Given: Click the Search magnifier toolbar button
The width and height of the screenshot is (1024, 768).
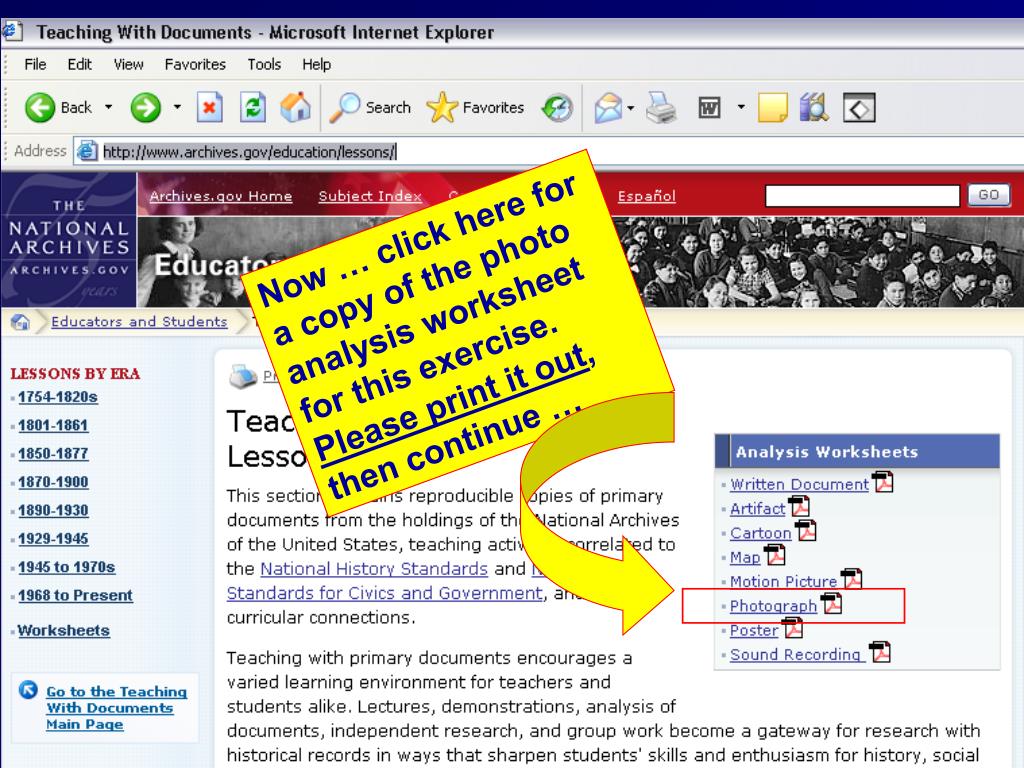Looking at the screenshot, I should click(370, 108).
